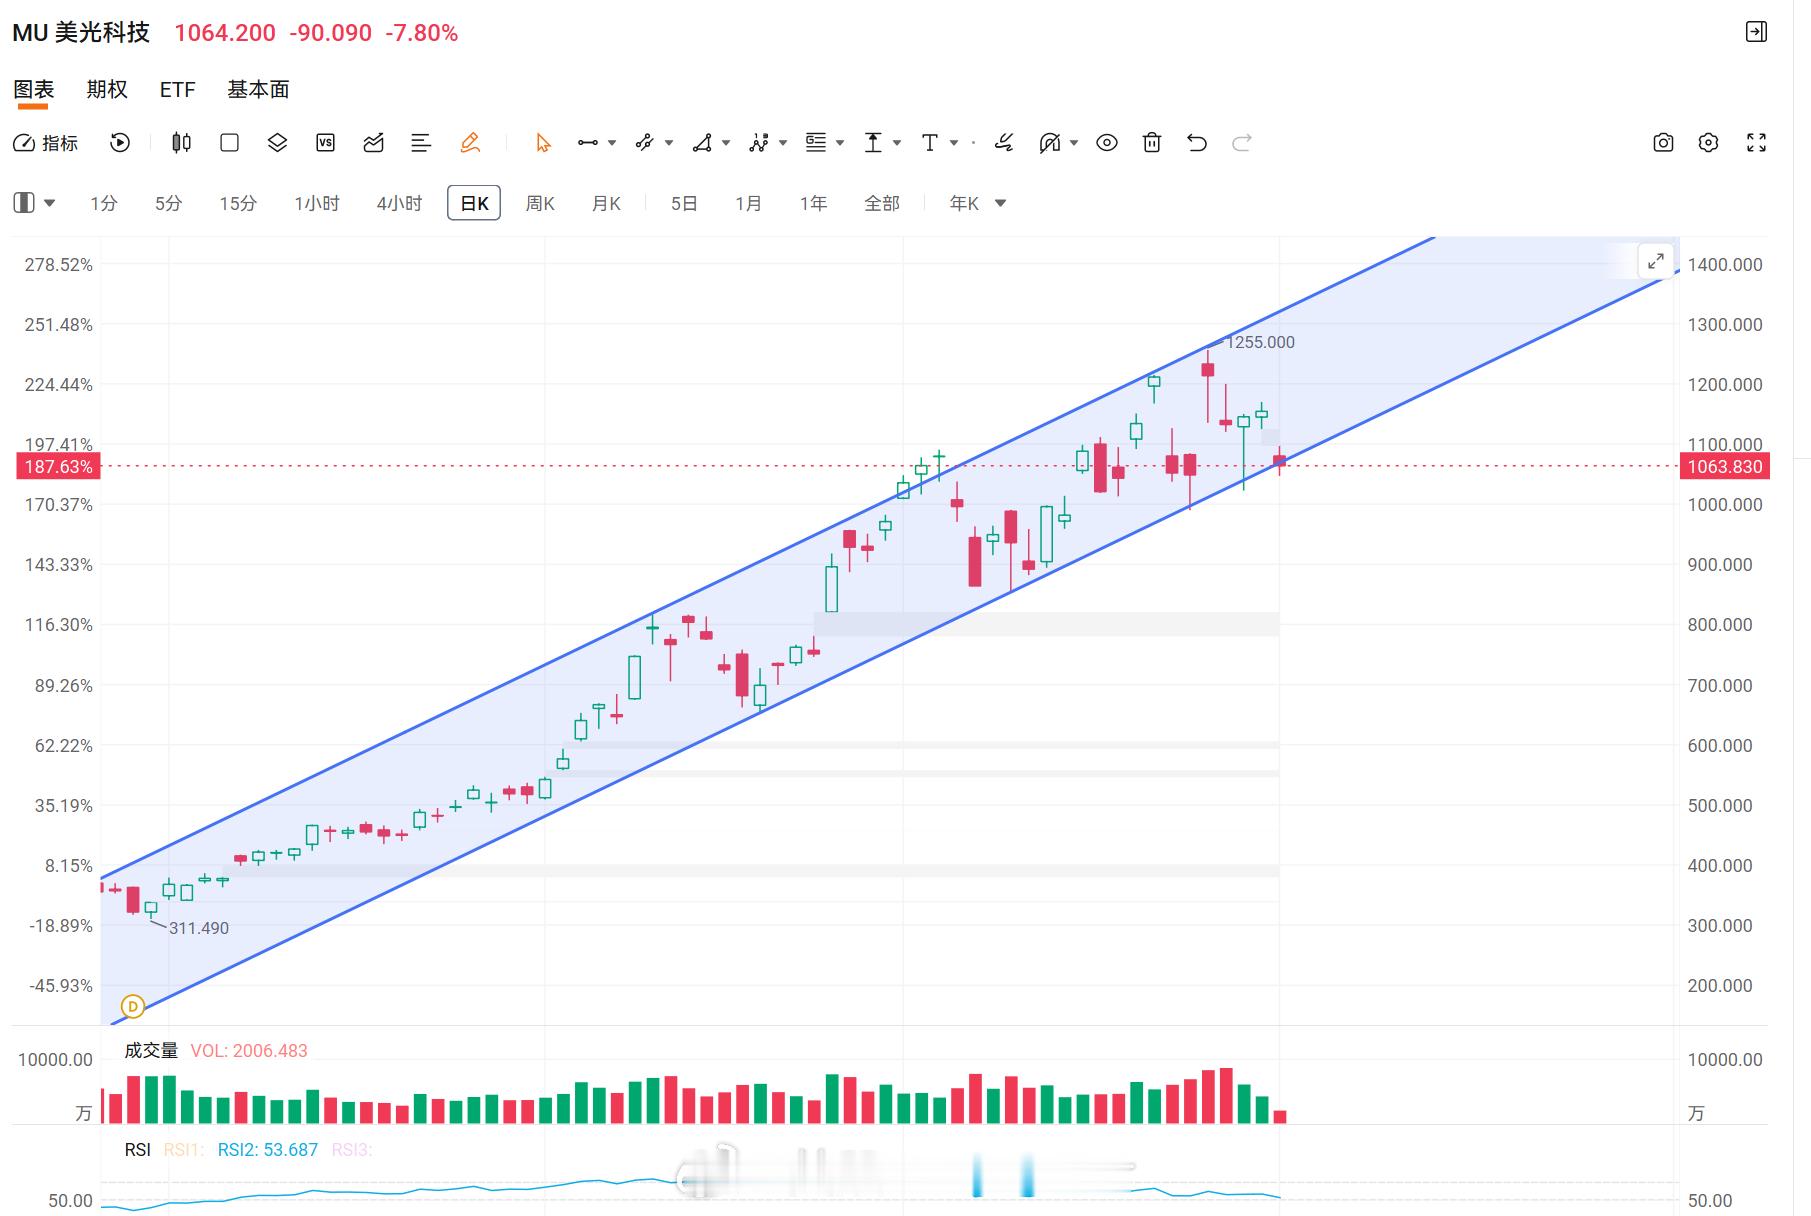Open the layout selector dropdown arrow
The image size is (1811, 1216).
click(x=49, y=203)
